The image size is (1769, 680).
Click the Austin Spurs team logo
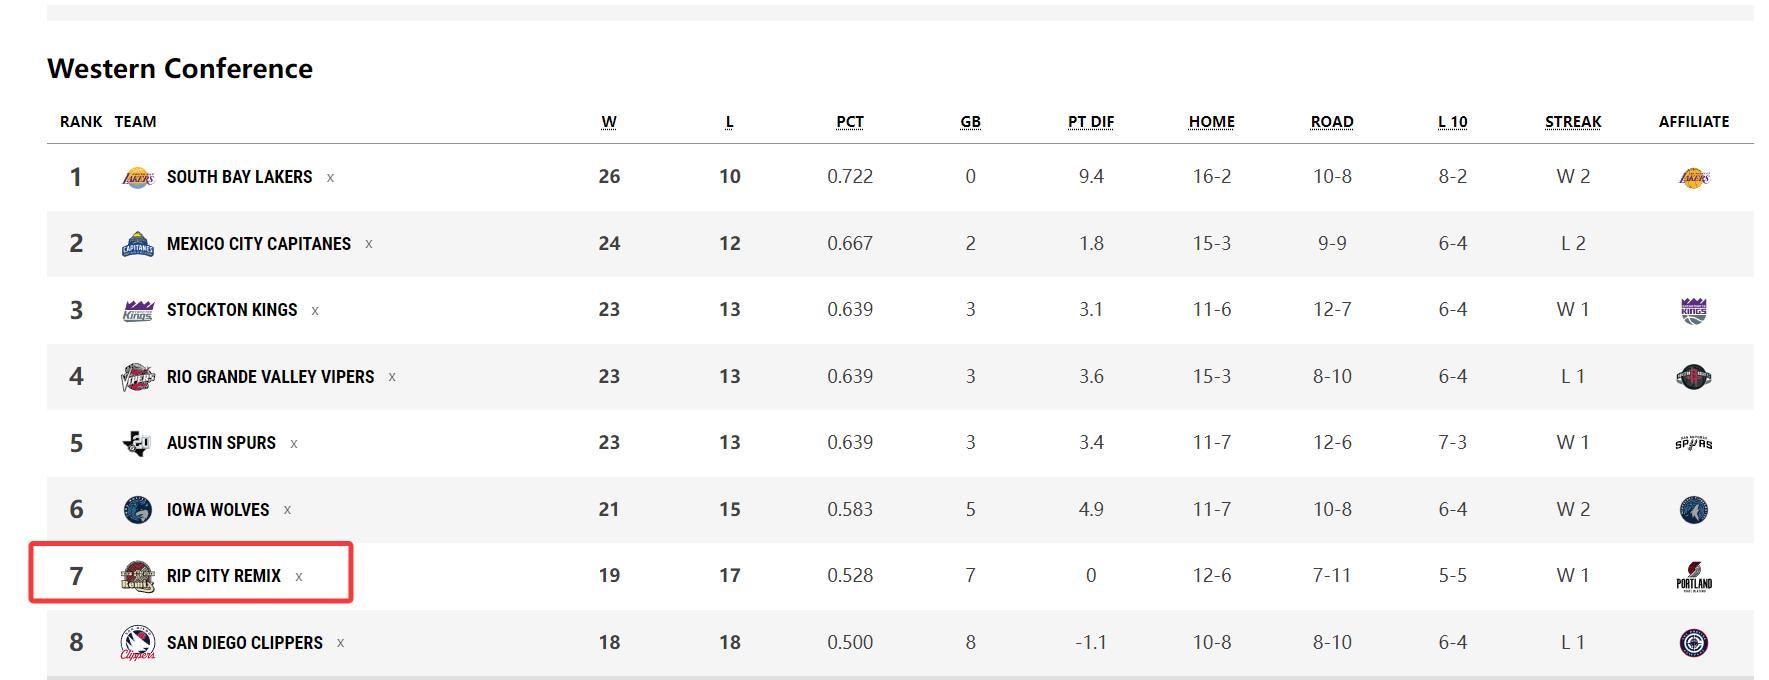pos(138,443)
